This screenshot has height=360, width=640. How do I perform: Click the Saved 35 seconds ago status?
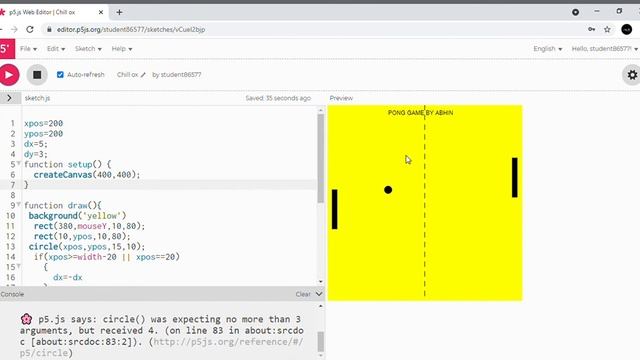278,98
